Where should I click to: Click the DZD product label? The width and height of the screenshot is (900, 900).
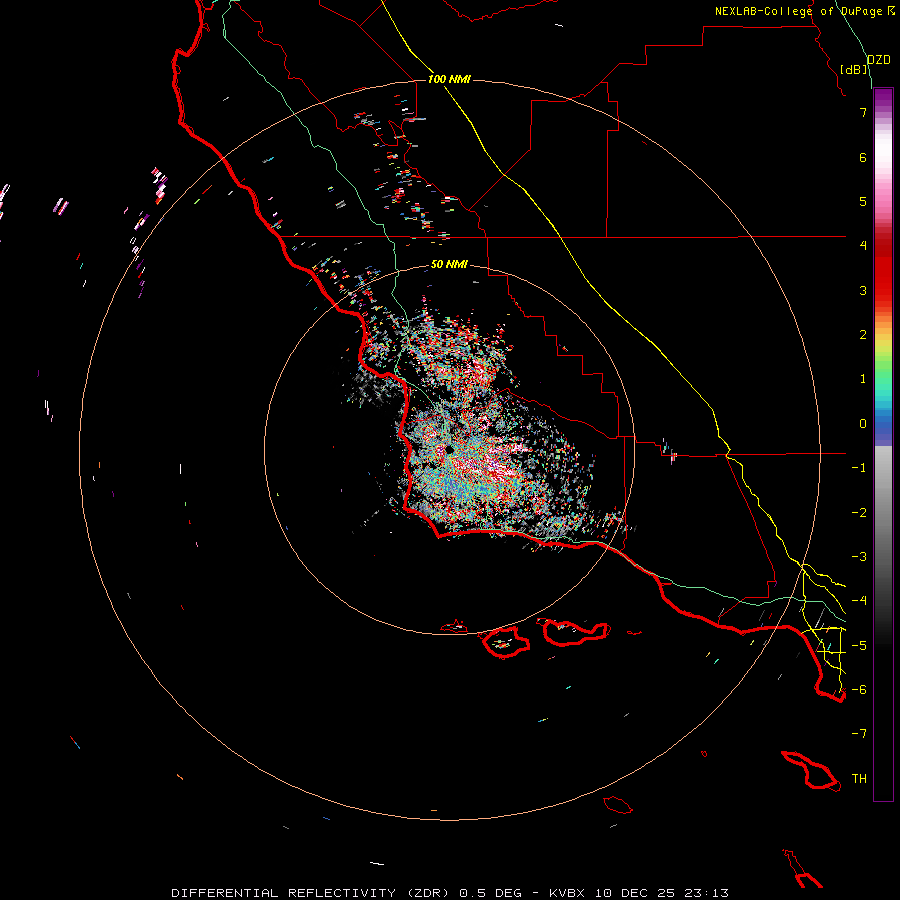(x=879, y=60)
